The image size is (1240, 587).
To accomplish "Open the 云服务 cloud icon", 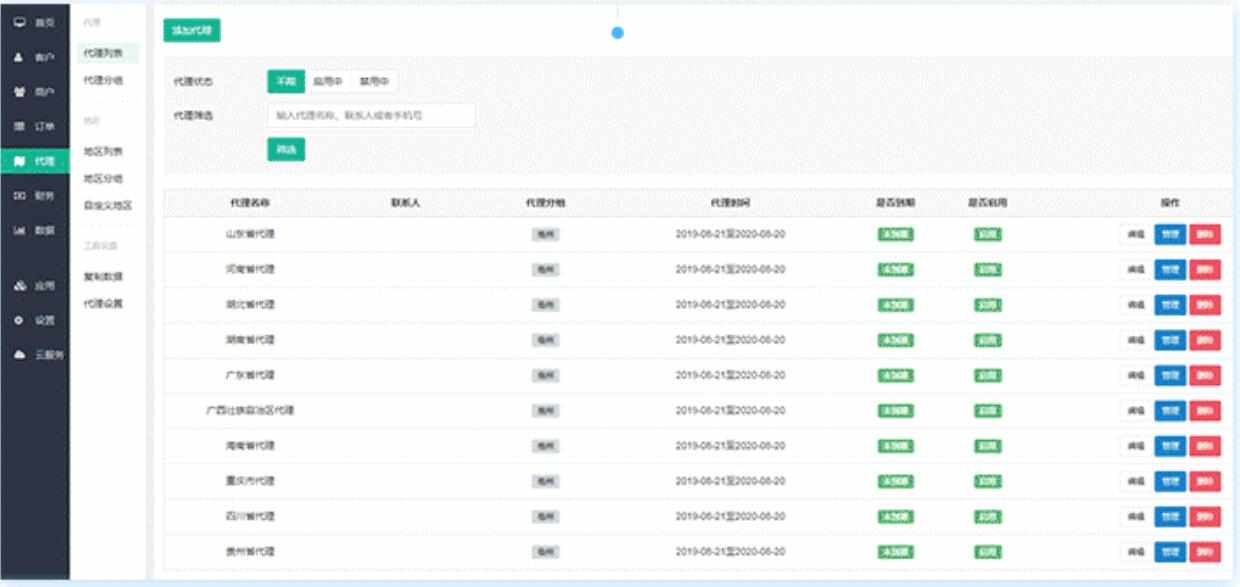I will 19,355.
